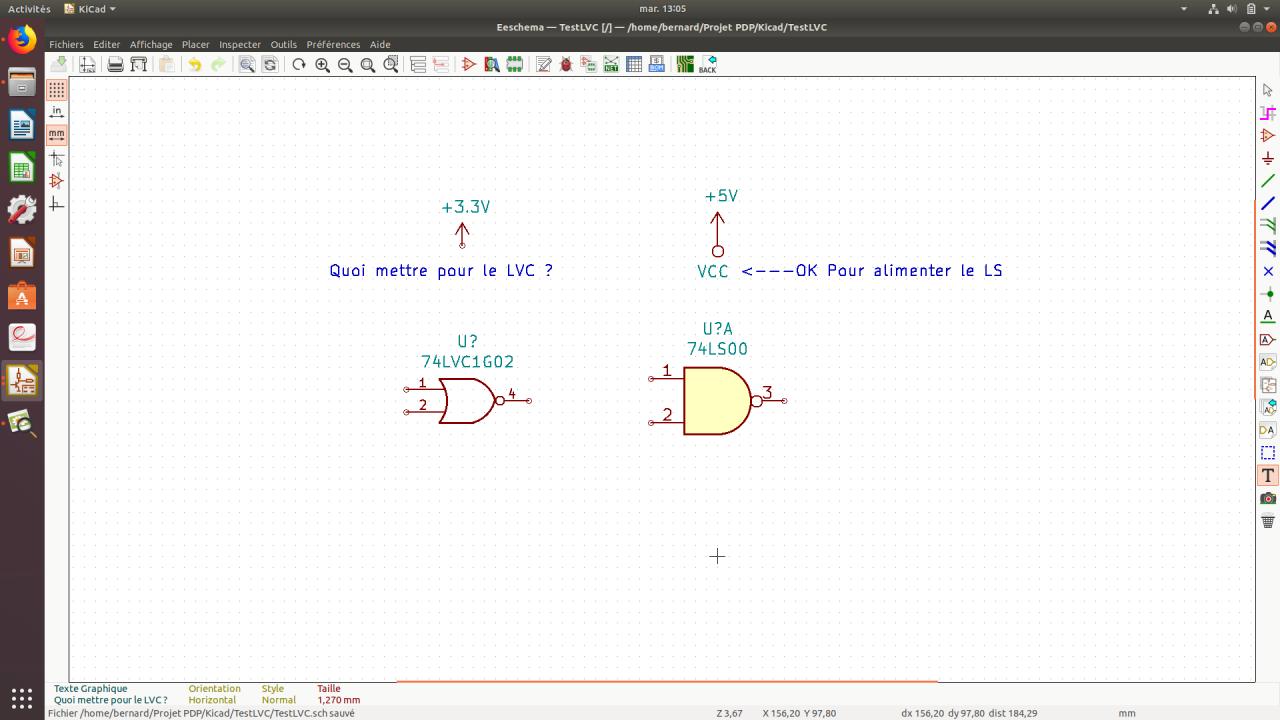Image resolution: width=1280 pixels, height=720 pixels.
Task: Select the place bus tool
Action: 1268,203
